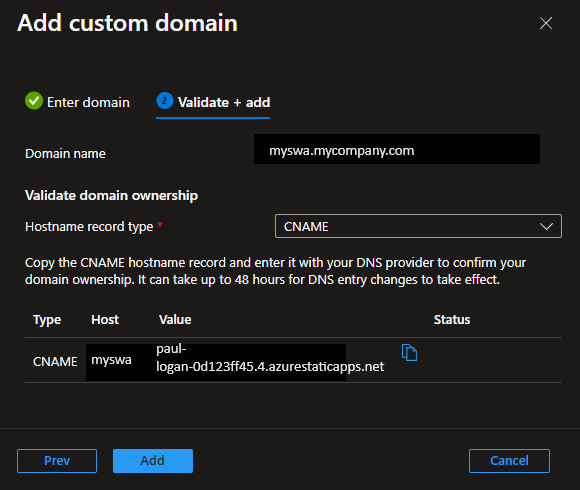Click the CNAME type cell in table
Screen dimensions: 580x490
point(55,361)
